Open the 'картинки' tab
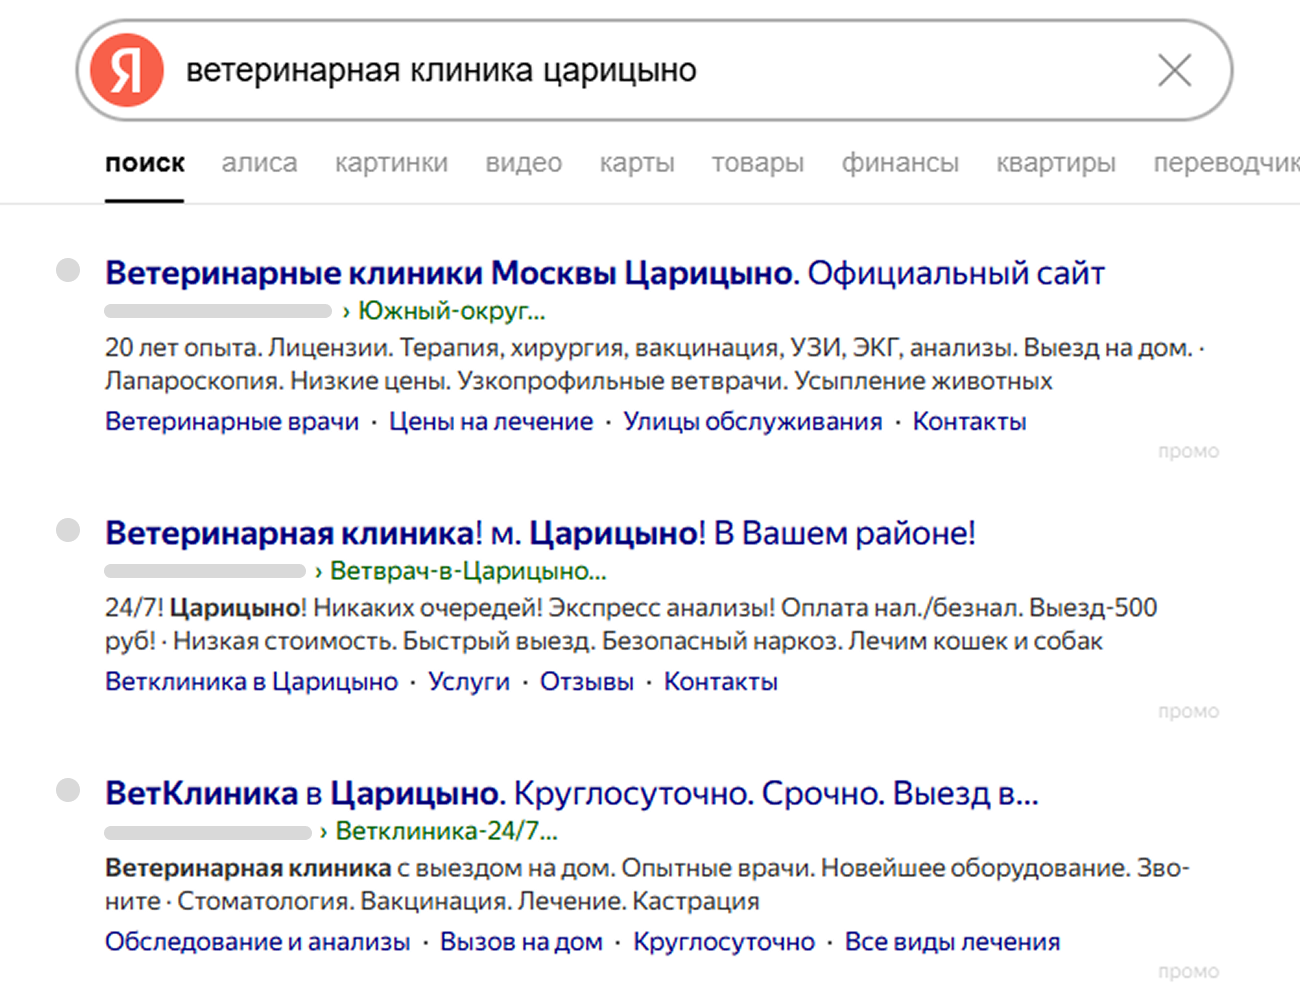 [391, 163]
